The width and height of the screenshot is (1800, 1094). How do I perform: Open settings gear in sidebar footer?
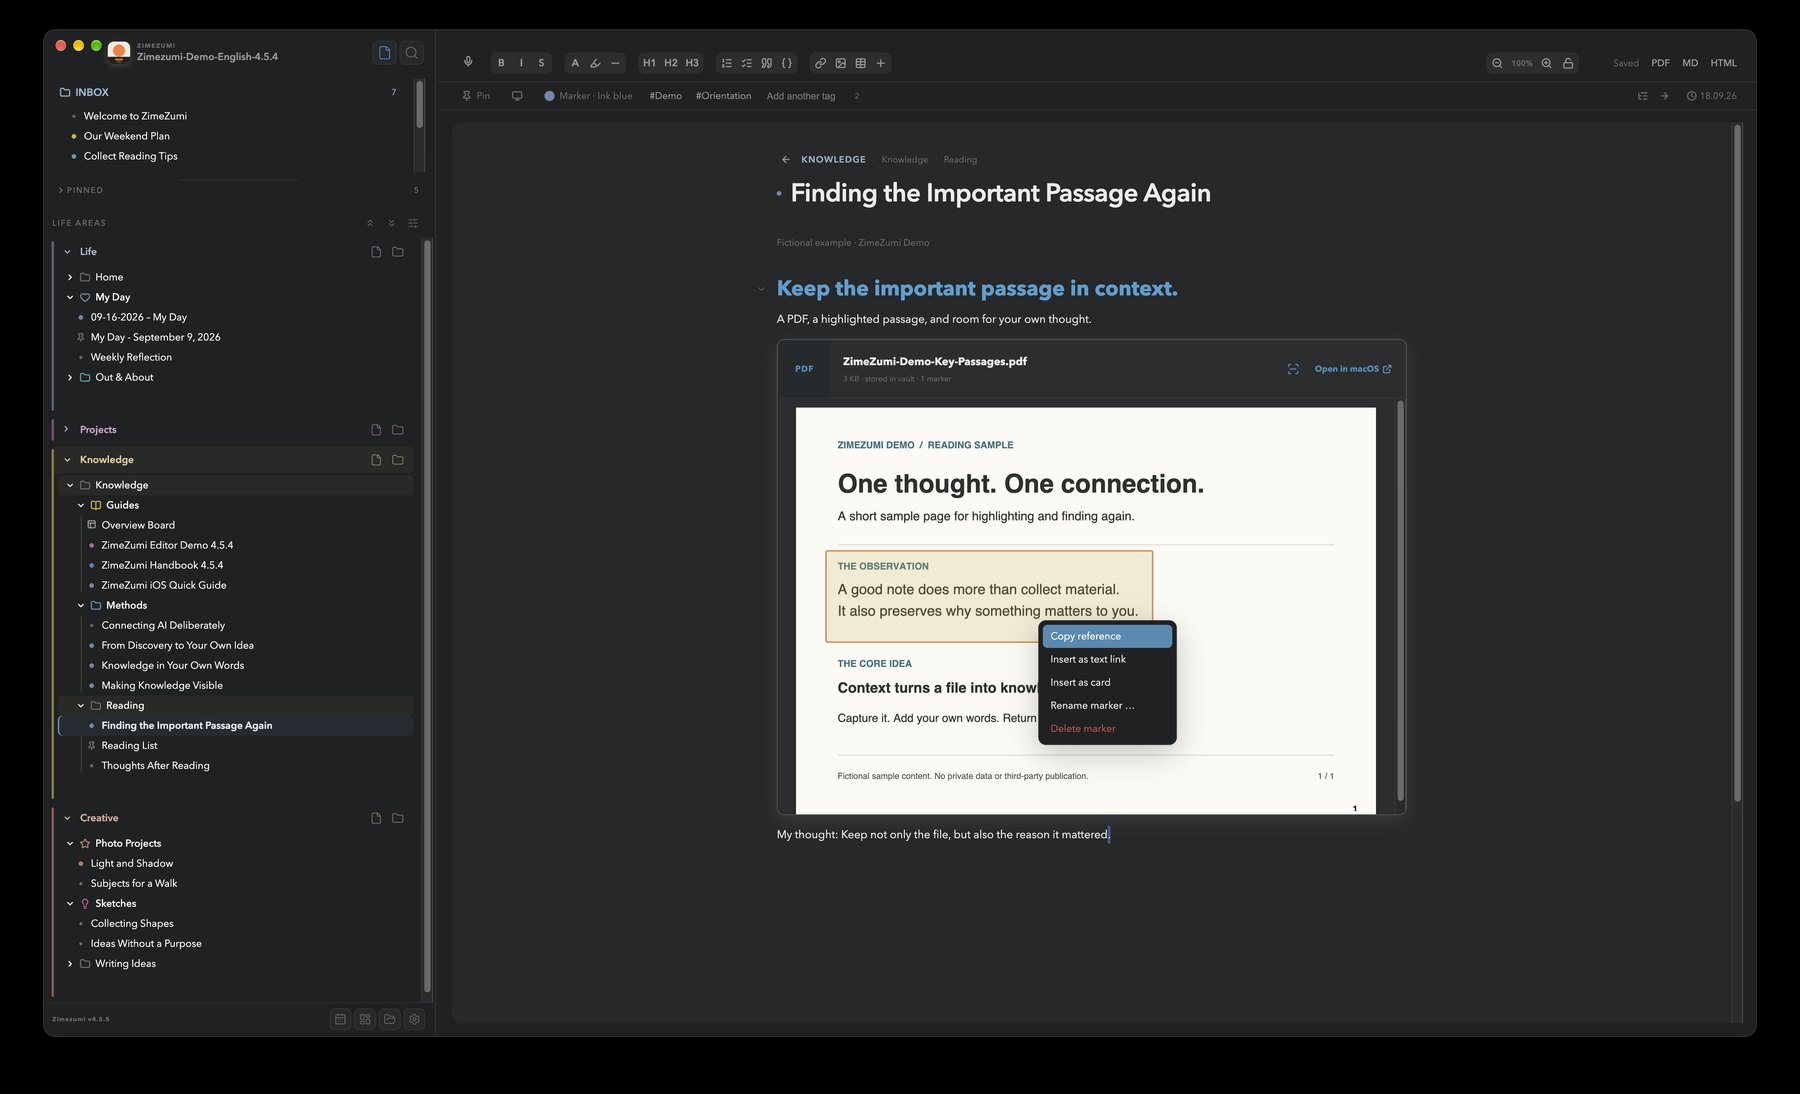pyautogui.click(x=415, y=1019)
